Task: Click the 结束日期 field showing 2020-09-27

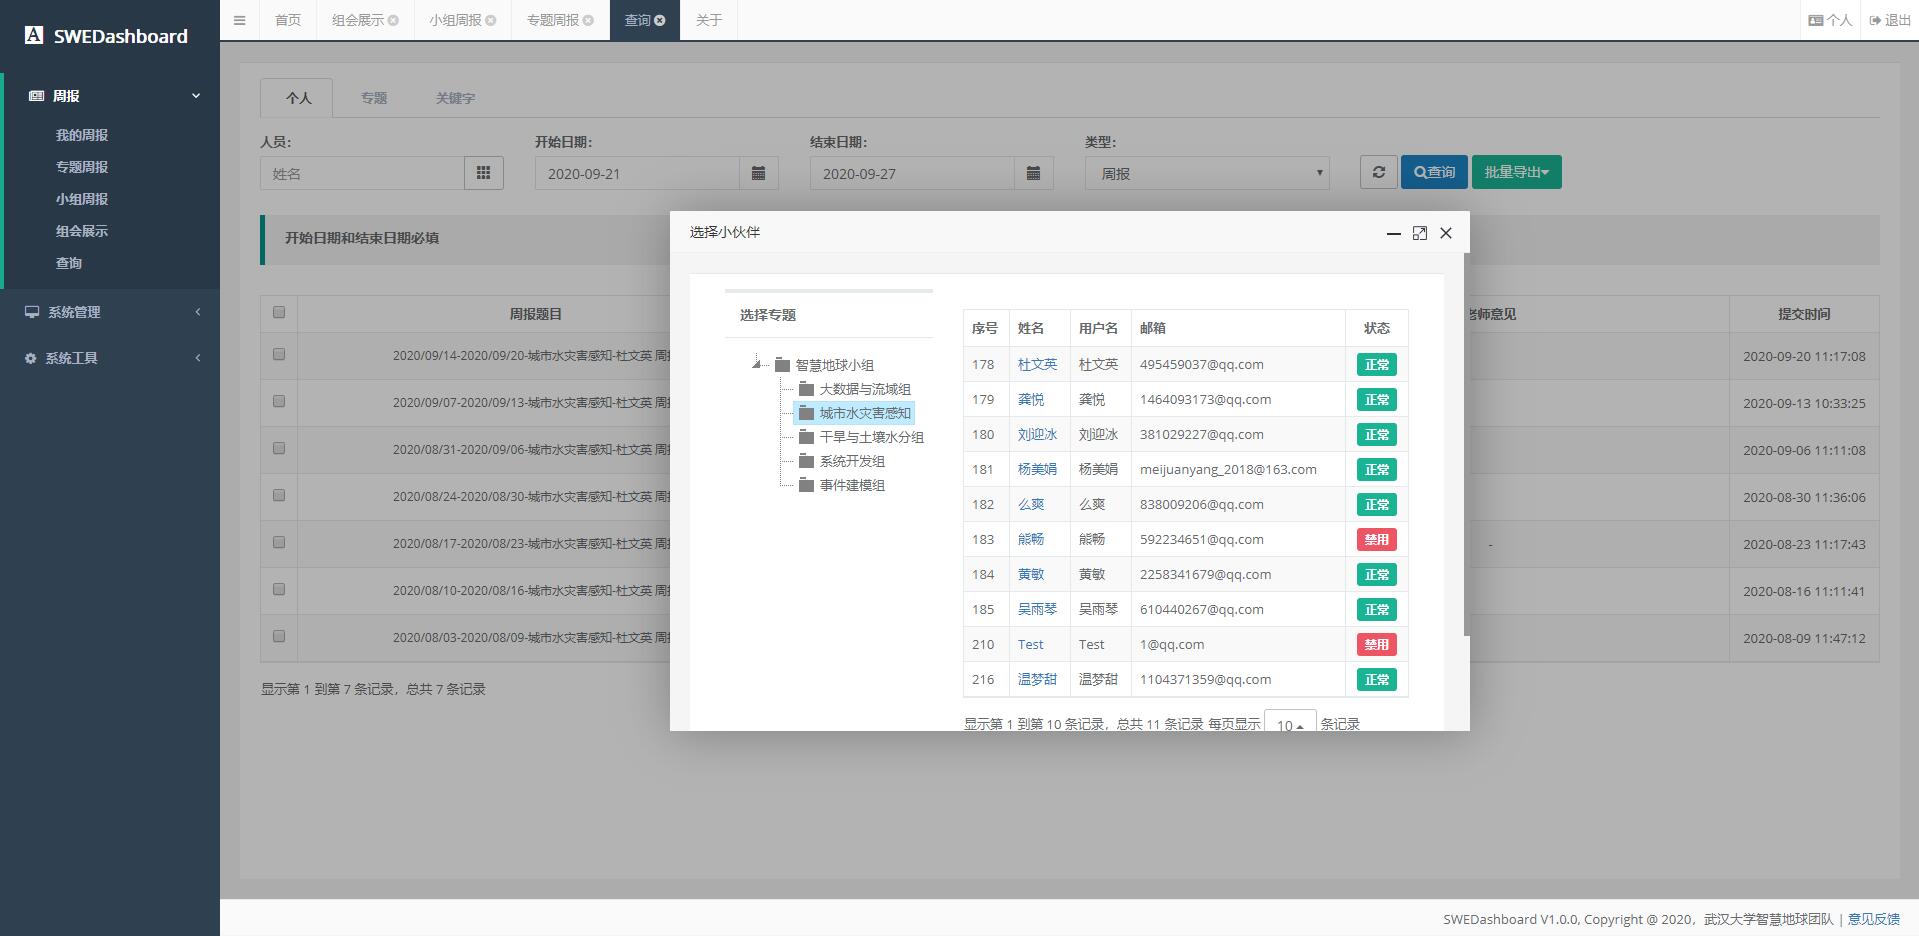Action: tap(912, 173)
